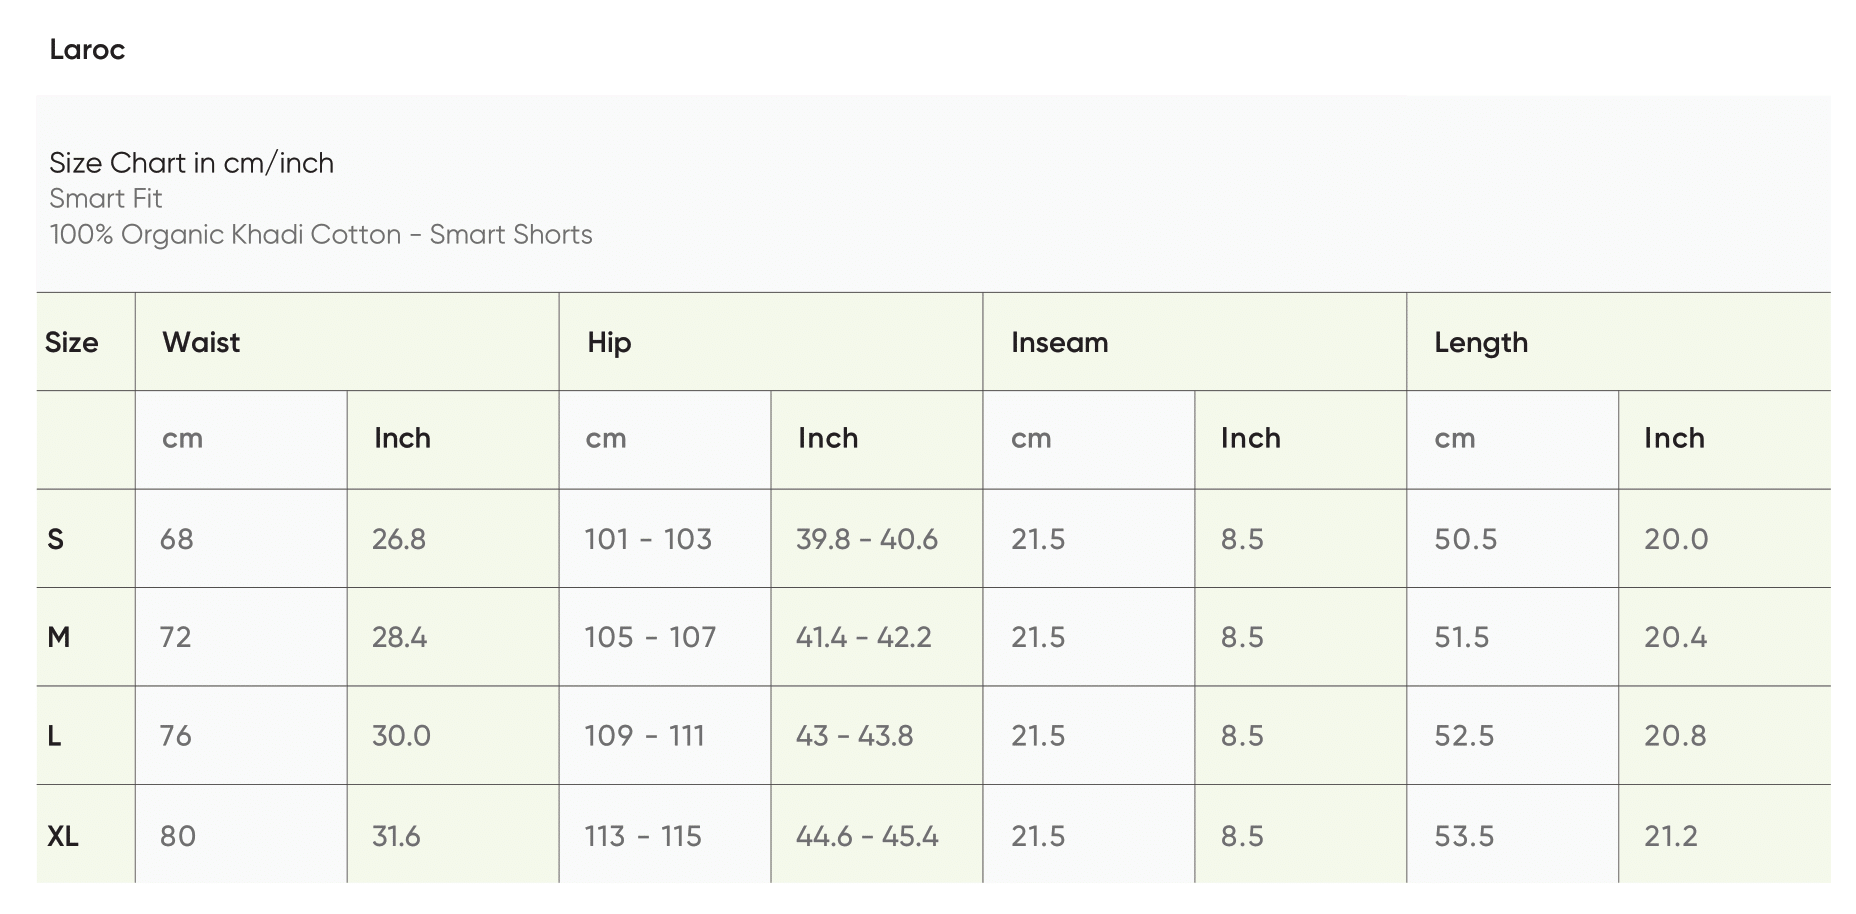1856x914 pixels.
Task: Click the 'Smart Fit' subtitle text
Action: click(x=105, y=199)
